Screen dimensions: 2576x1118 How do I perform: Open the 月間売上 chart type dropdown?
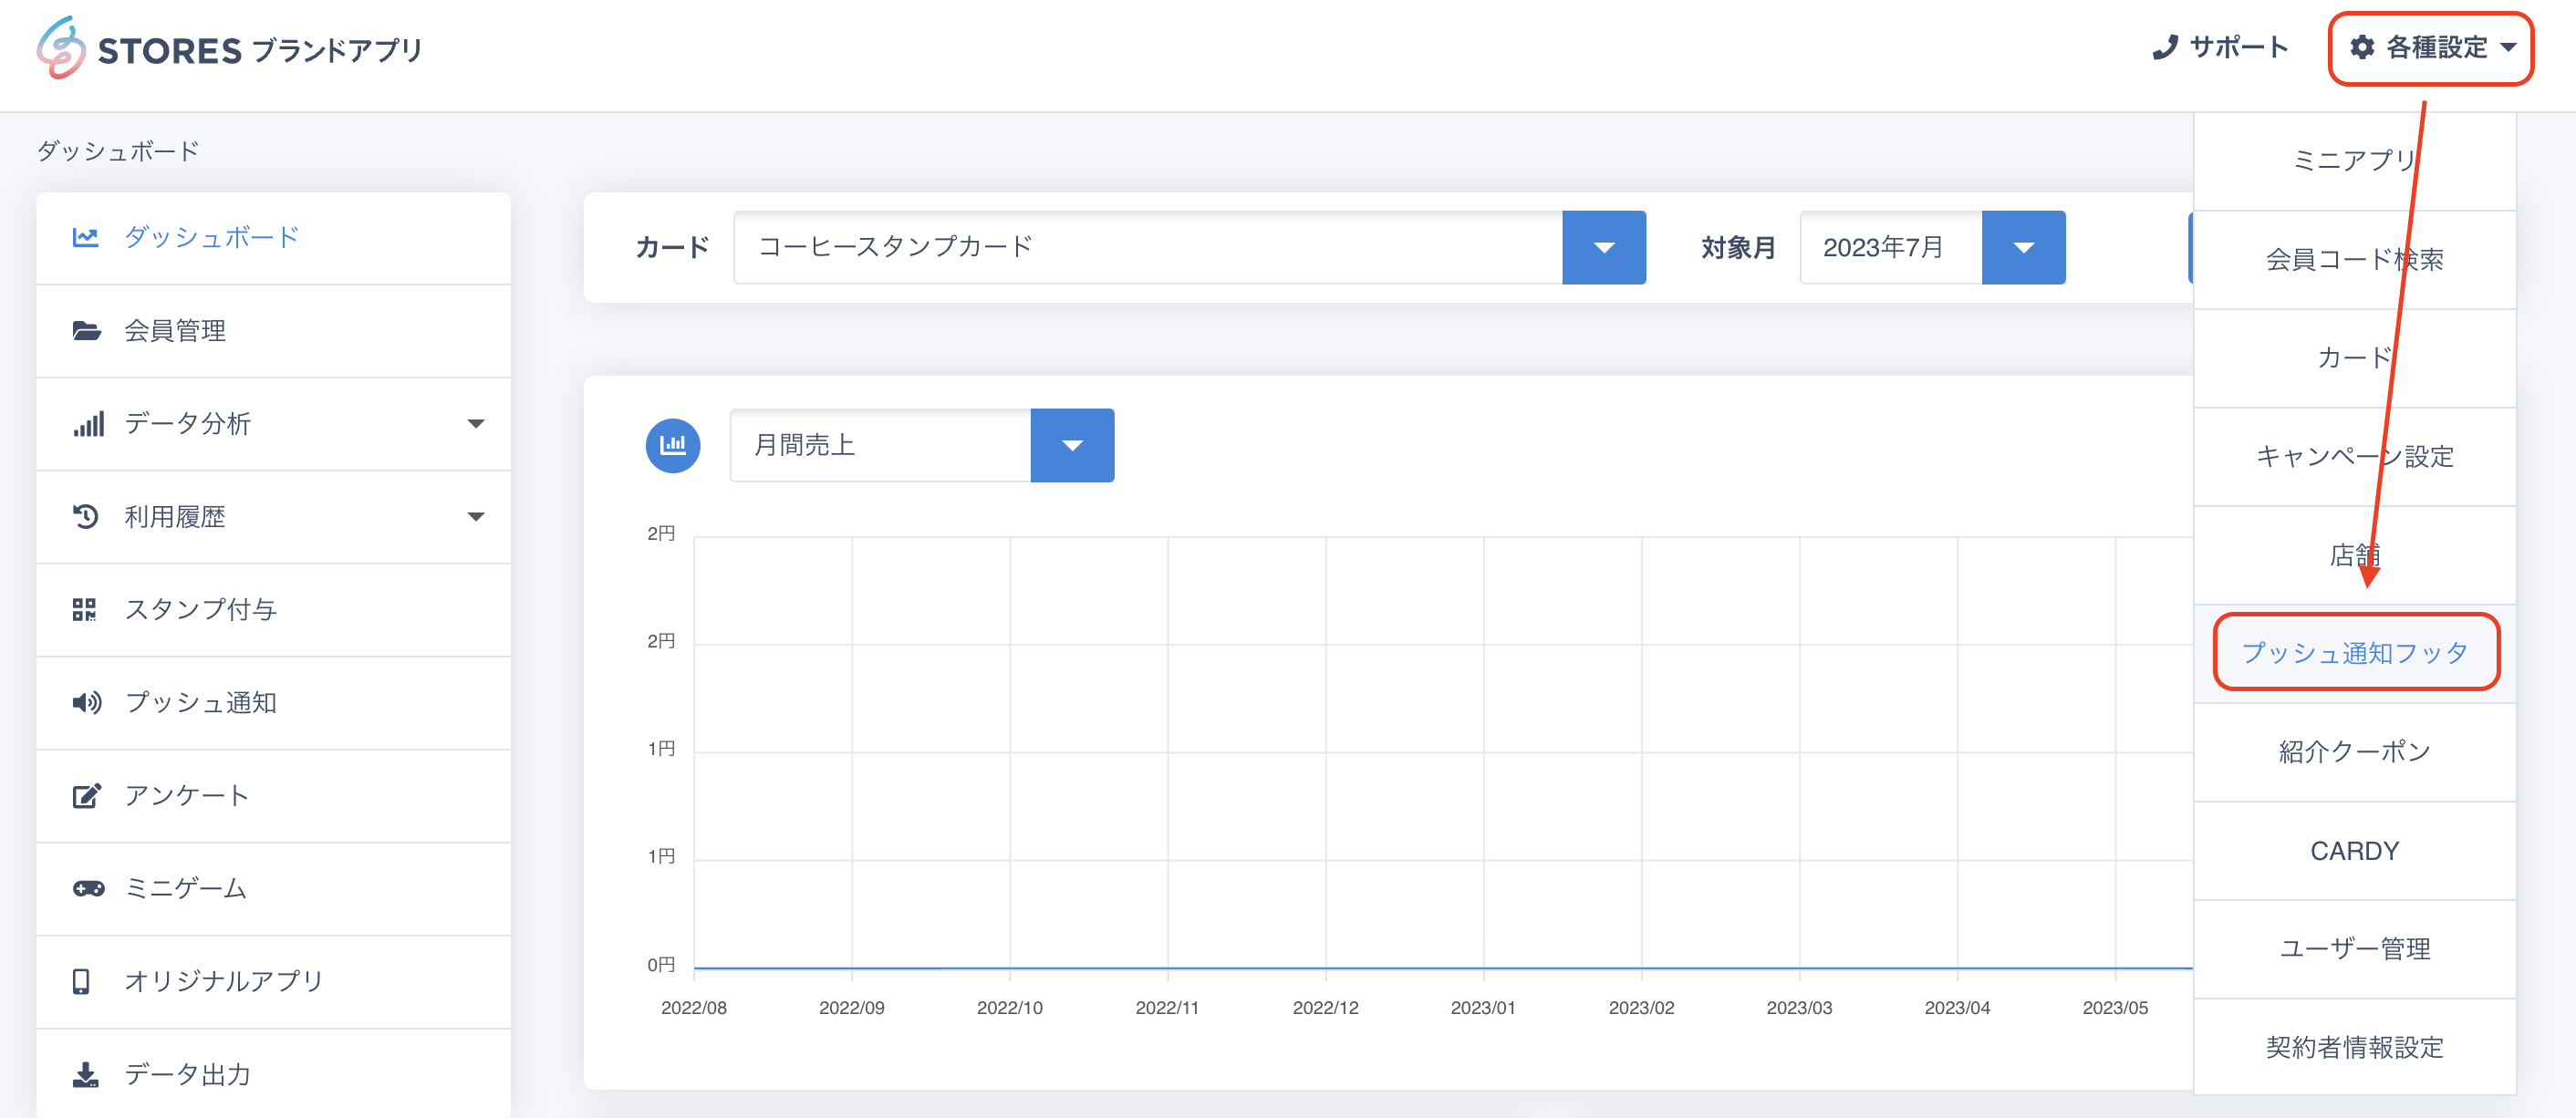click(x=1072, y=445)
